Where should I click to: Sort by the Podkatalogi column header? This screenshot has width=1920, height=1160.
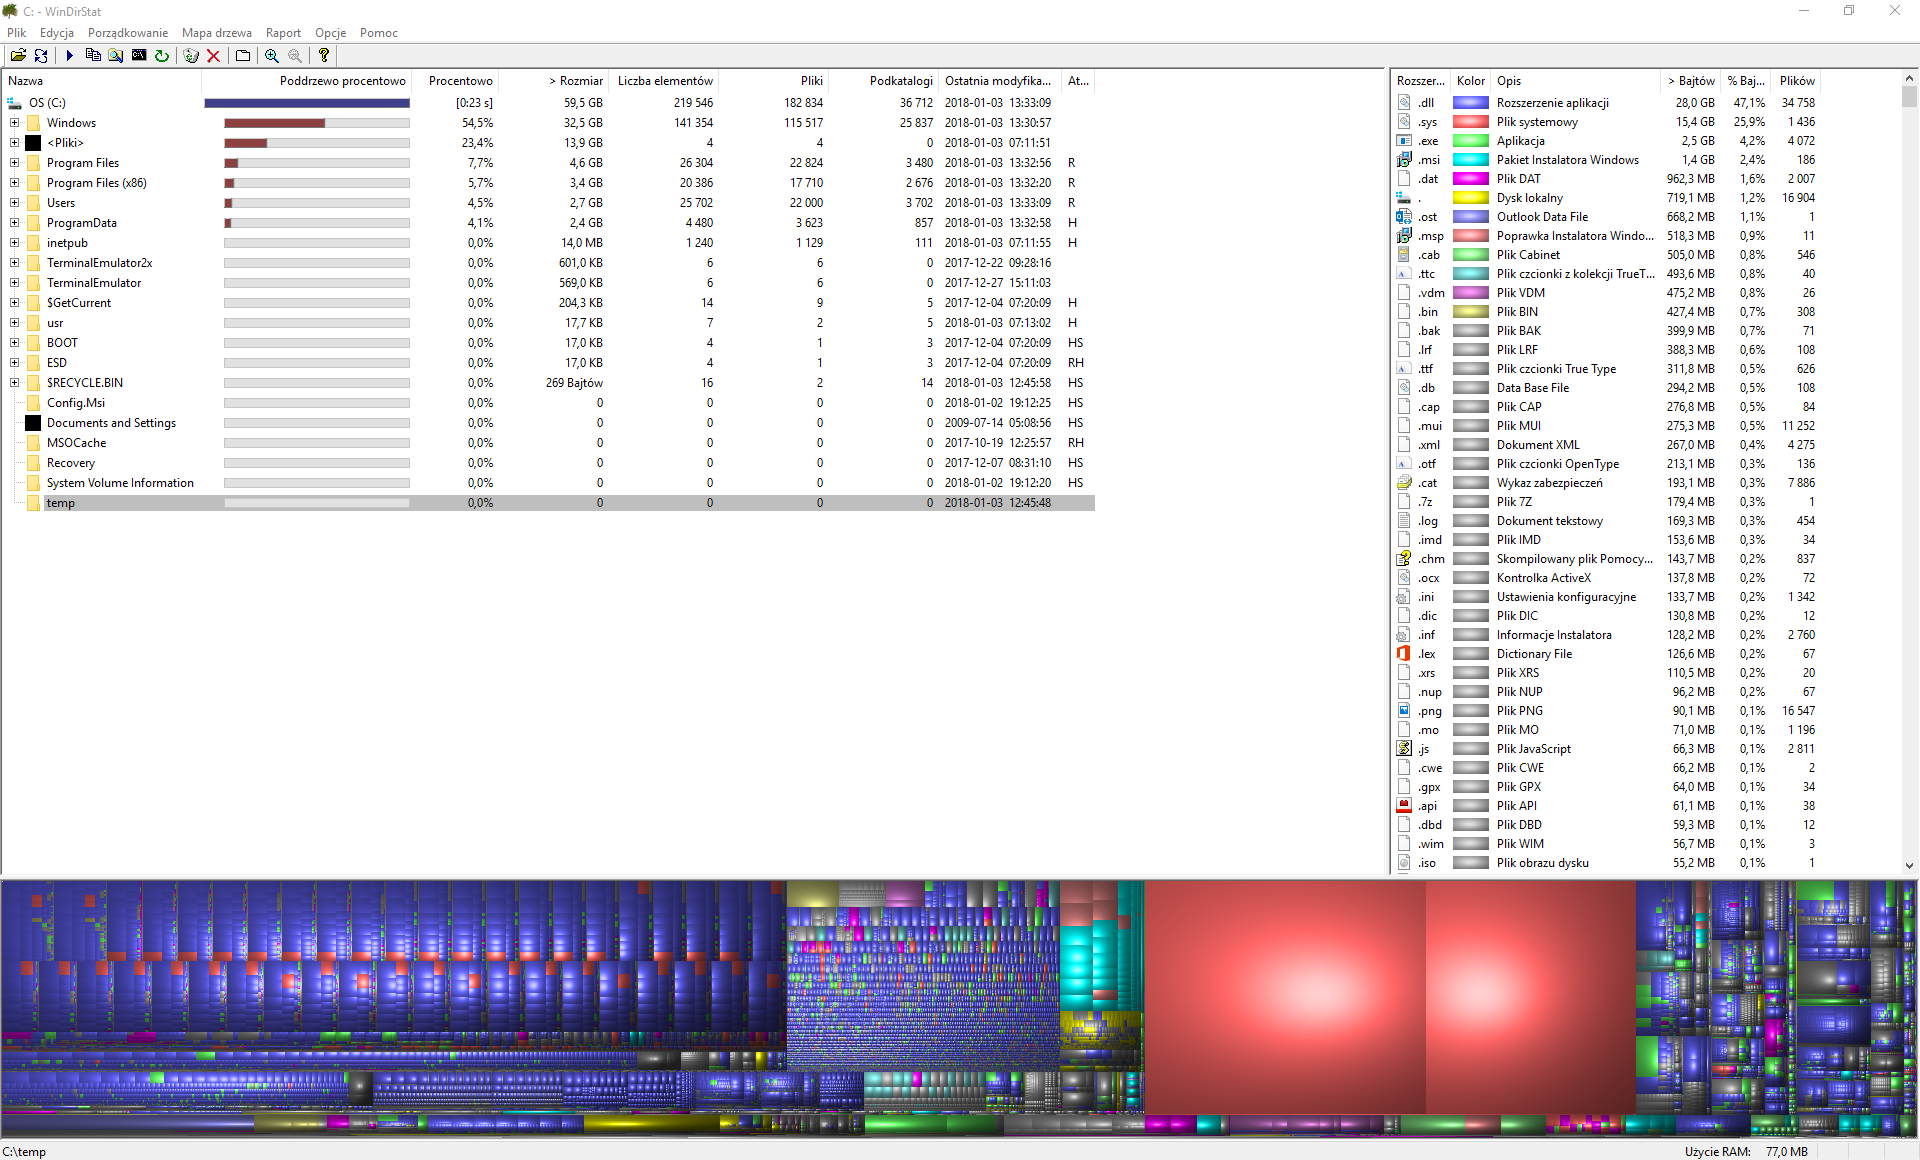884,81
